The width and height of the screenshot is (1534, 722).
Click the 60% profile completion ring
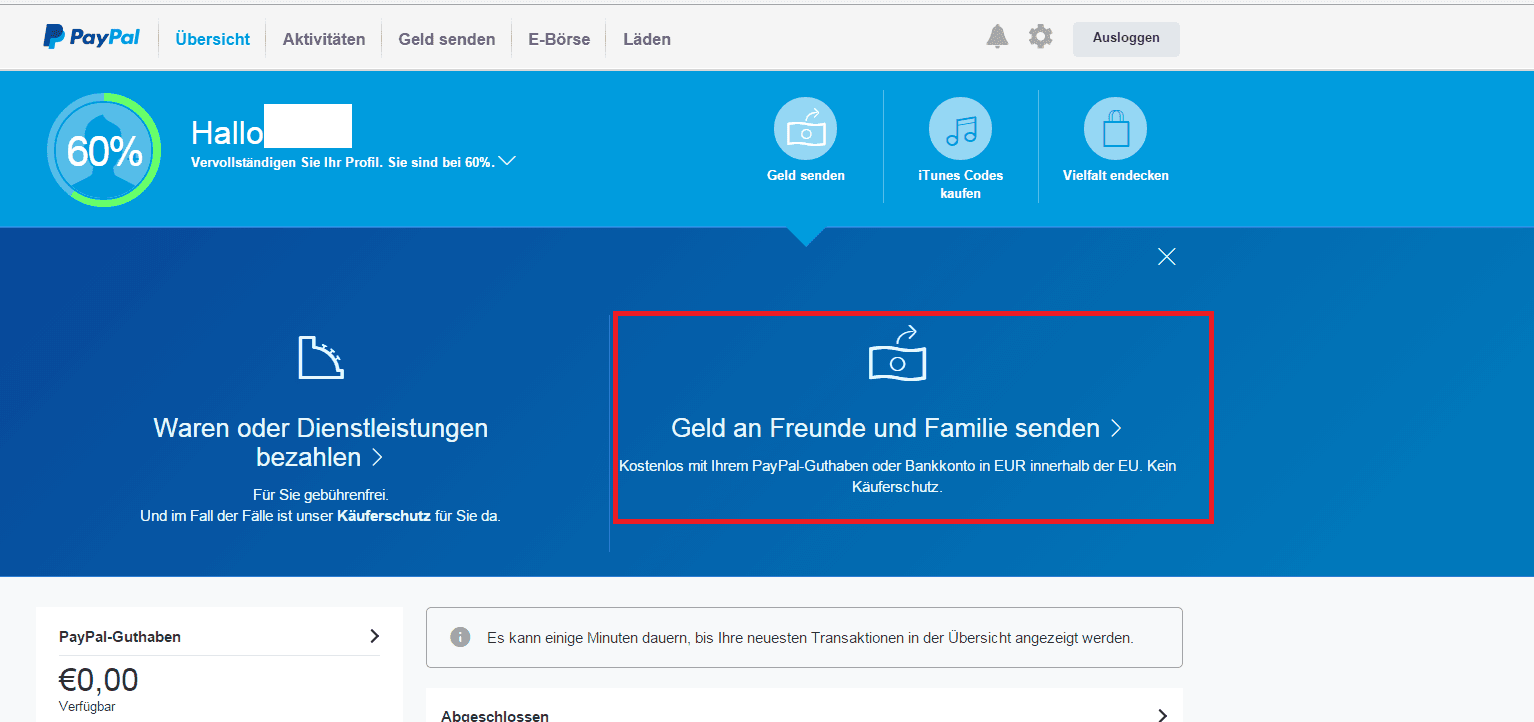104,150
